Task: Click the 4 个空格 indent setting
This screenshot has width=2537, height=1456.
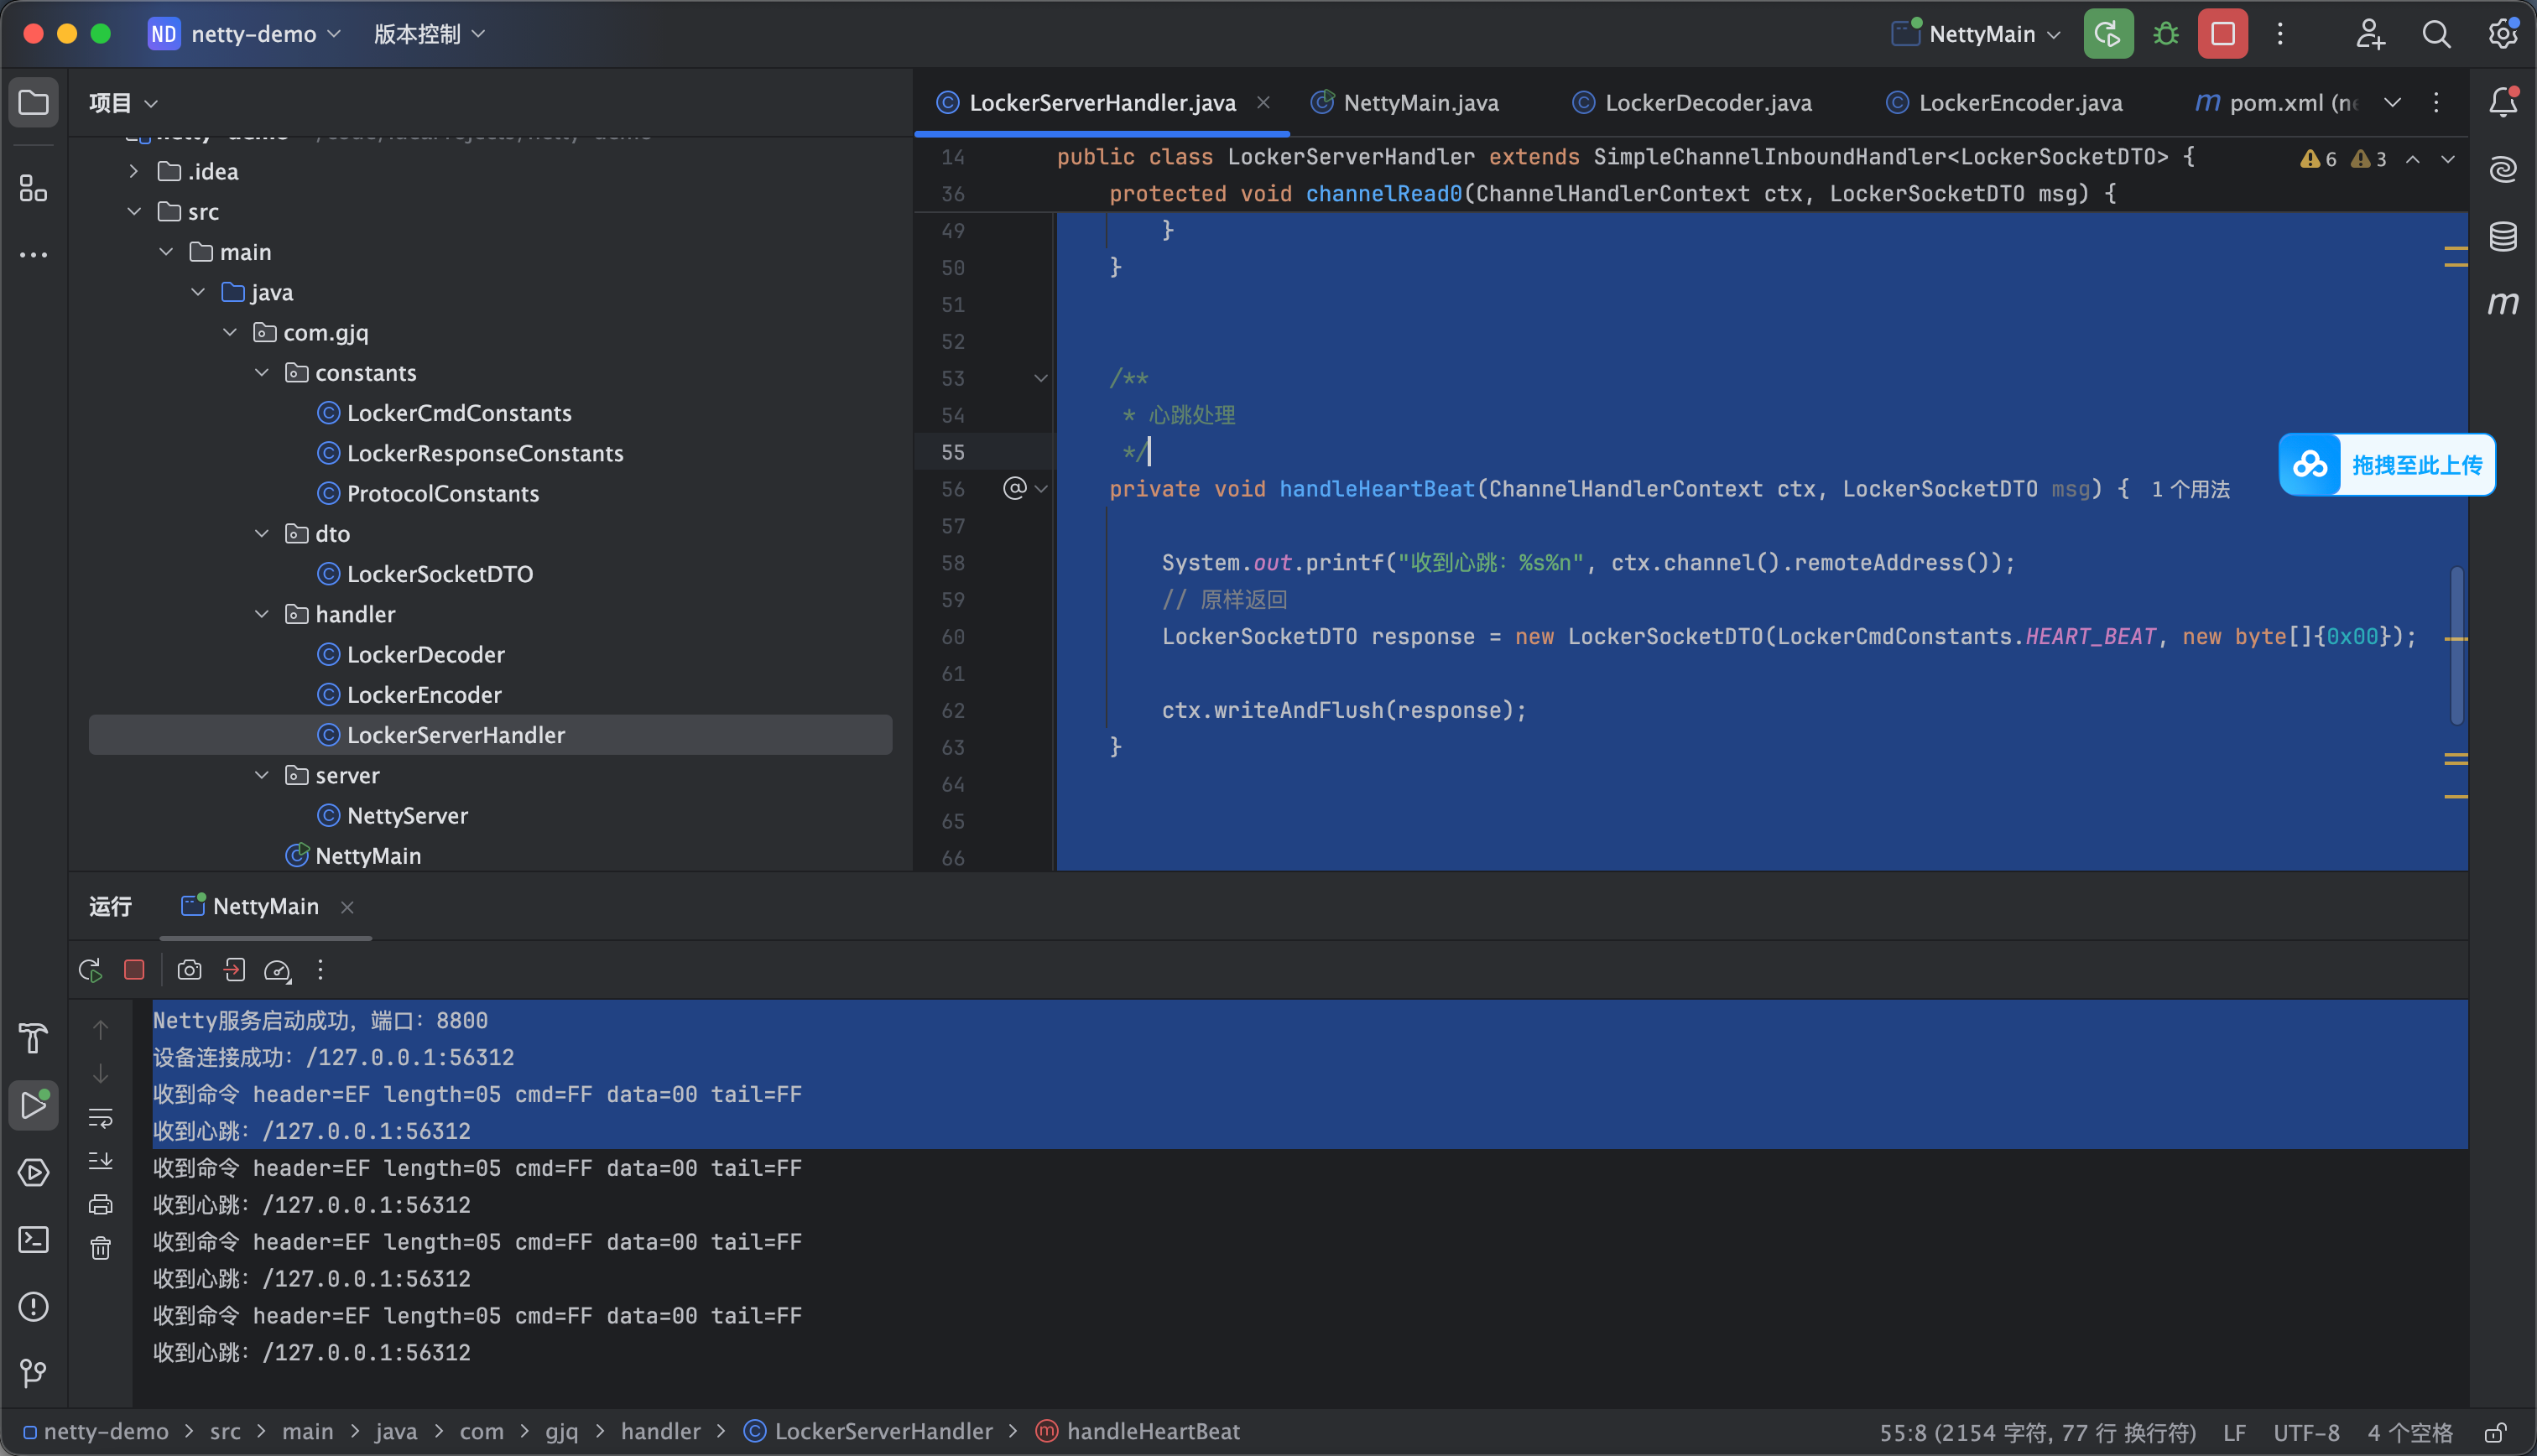Action: tap(2410, 1432)
